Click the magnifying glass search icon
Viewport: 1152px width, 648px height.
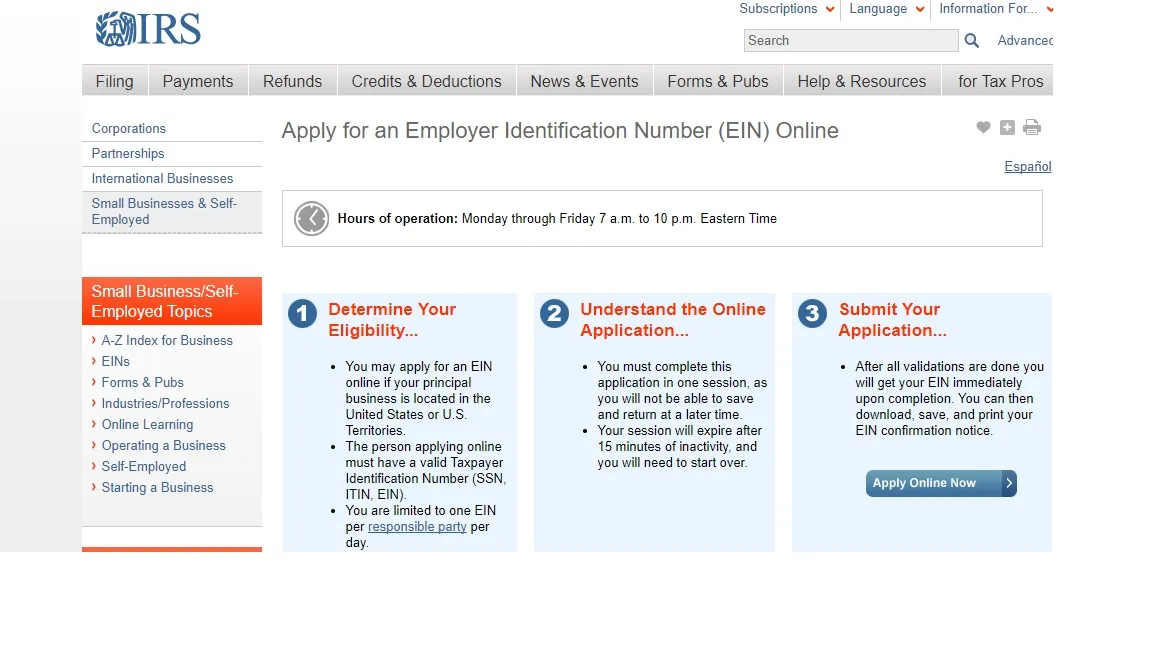point(971,40)
